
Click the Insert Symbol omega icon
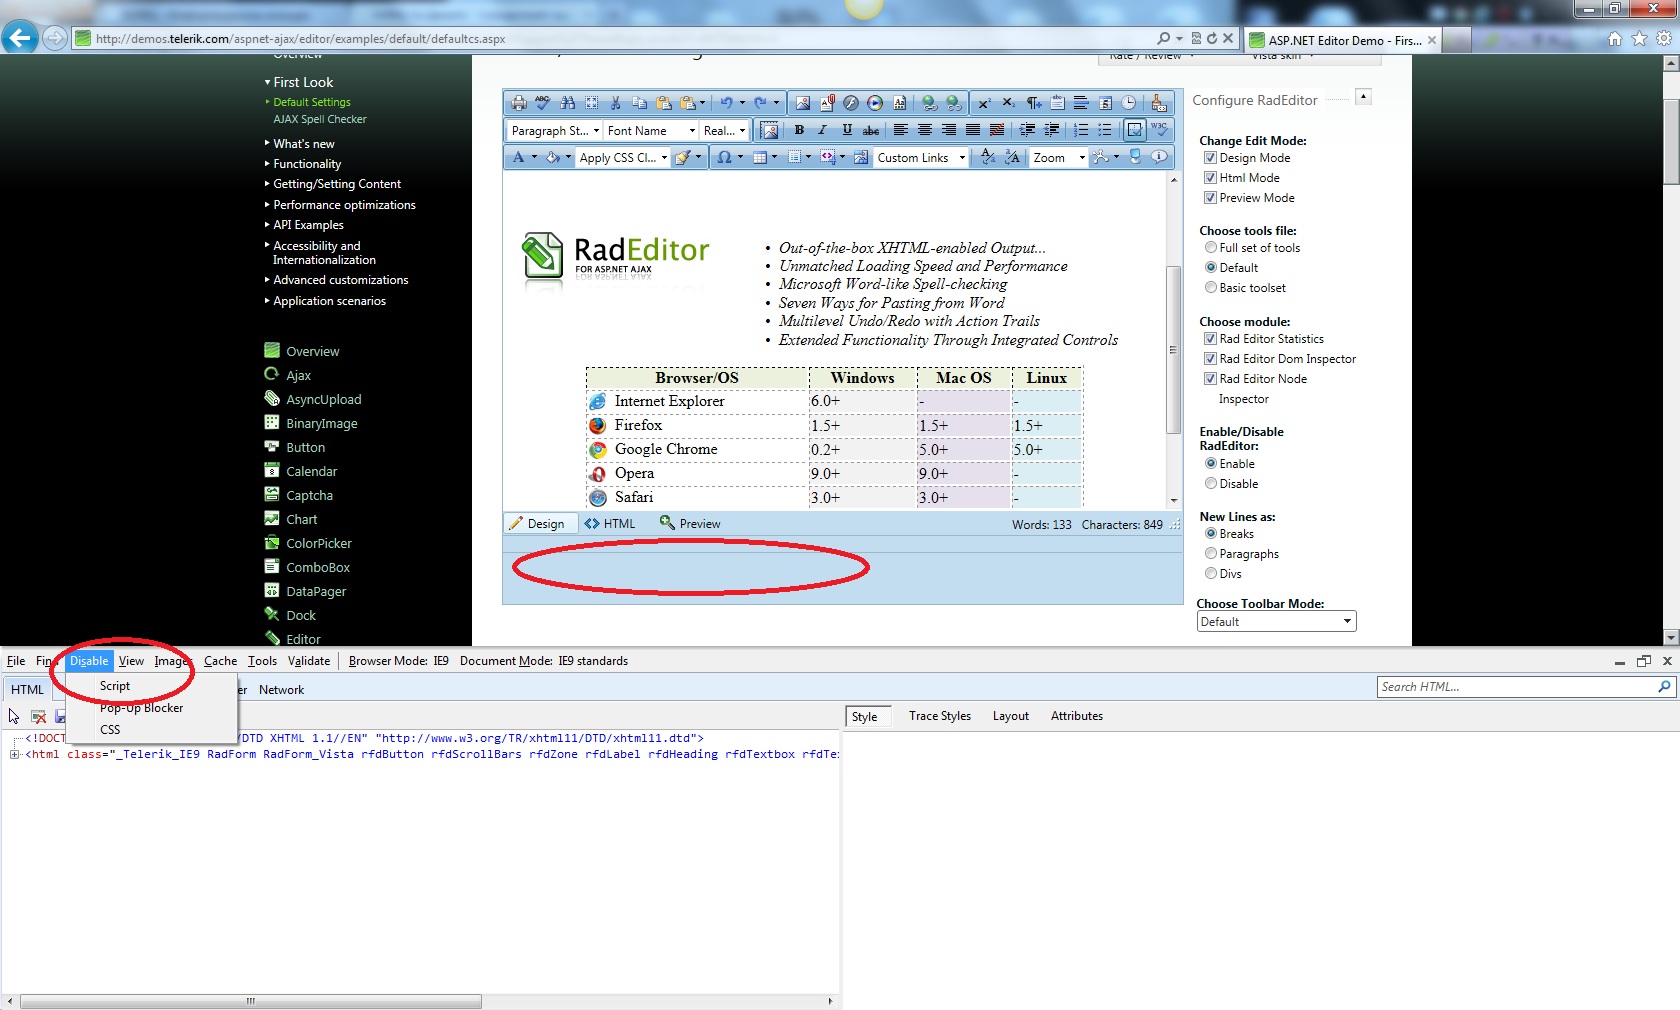tap(724, 157)
